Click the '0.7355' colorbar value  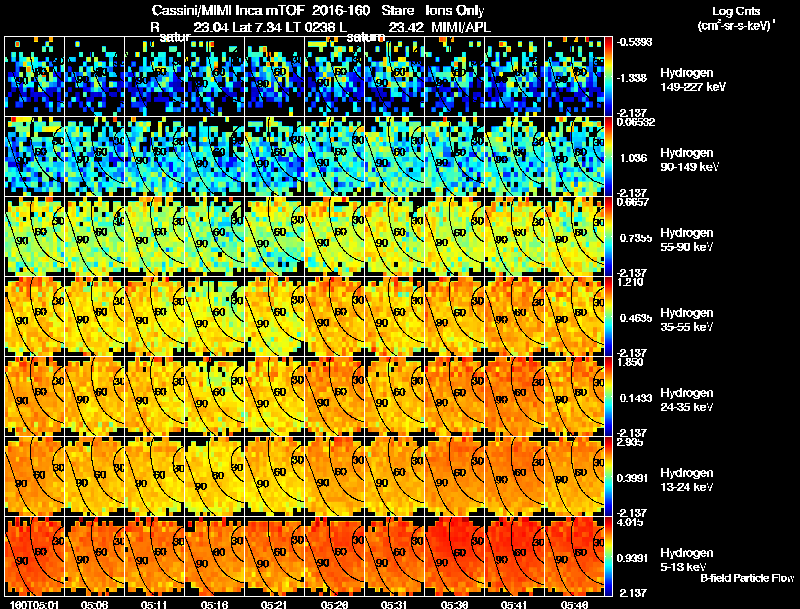[x=635, y=238]
